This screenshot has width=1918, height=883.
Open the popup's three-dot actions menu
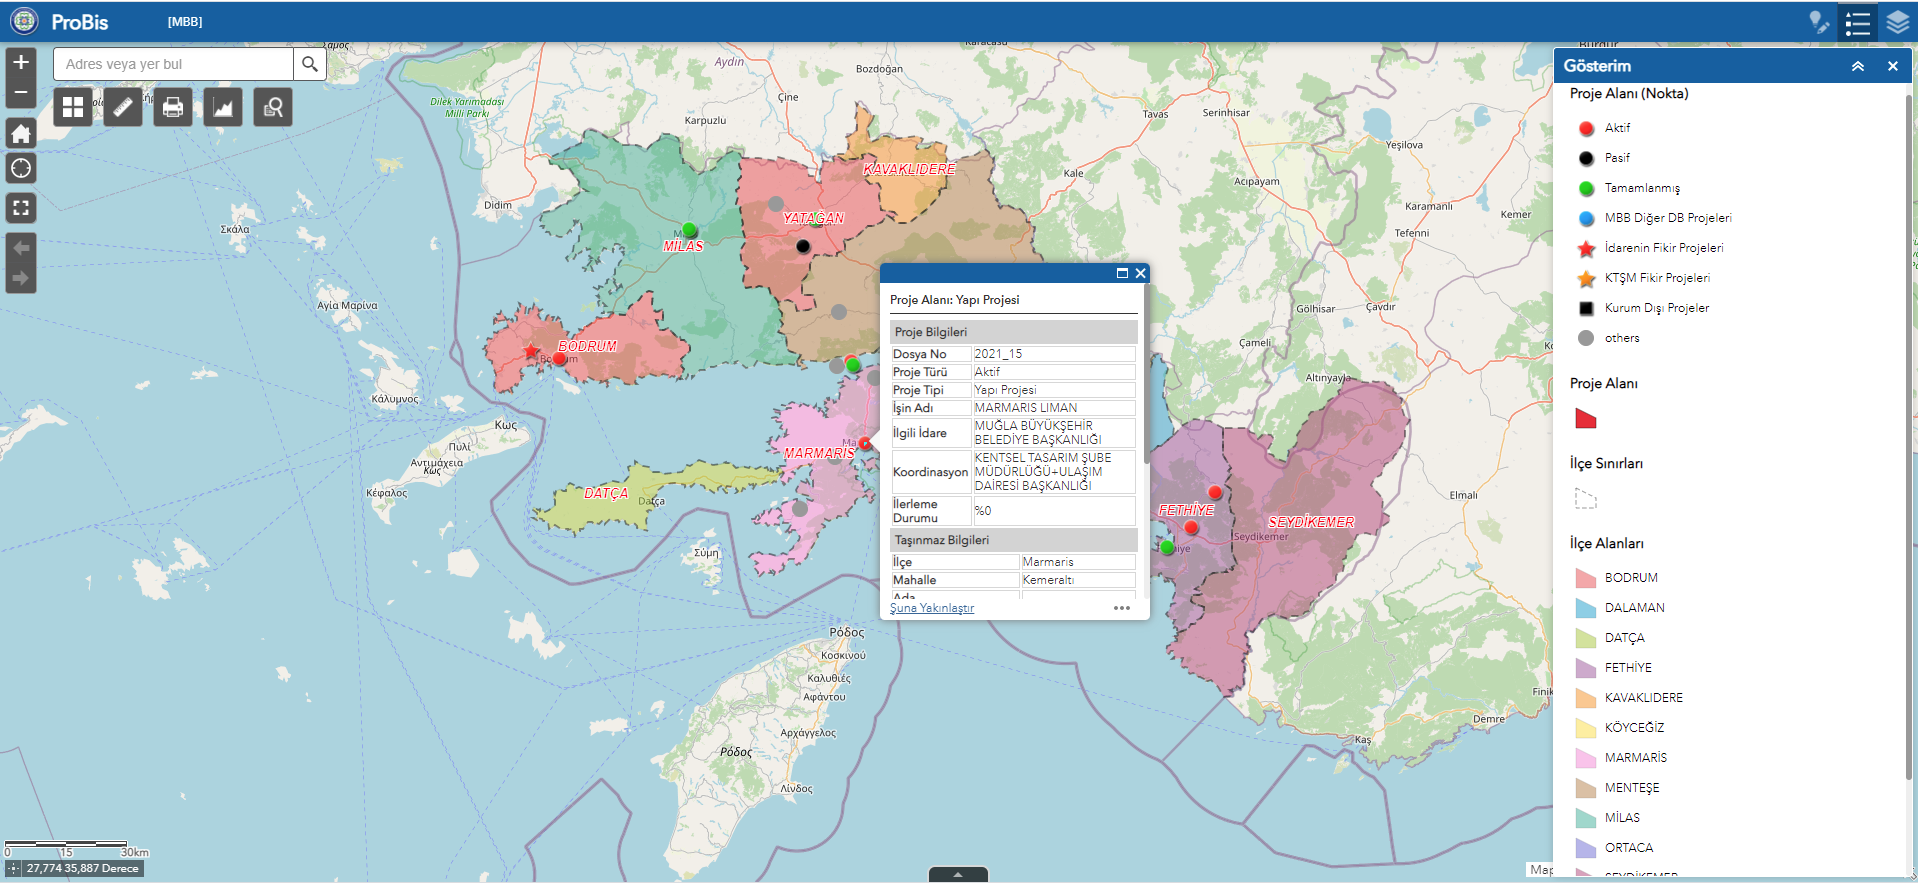tap(1122, 608)
